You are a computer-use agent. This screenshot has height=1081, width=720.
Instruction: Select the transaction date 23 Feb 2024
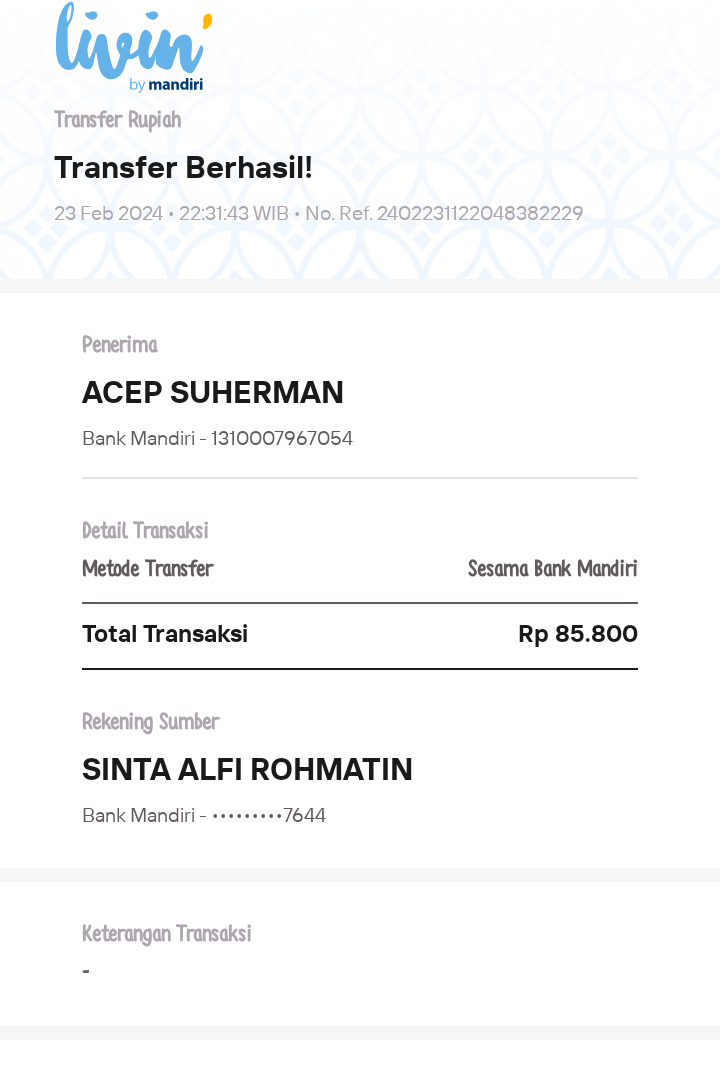coord(108,213)
